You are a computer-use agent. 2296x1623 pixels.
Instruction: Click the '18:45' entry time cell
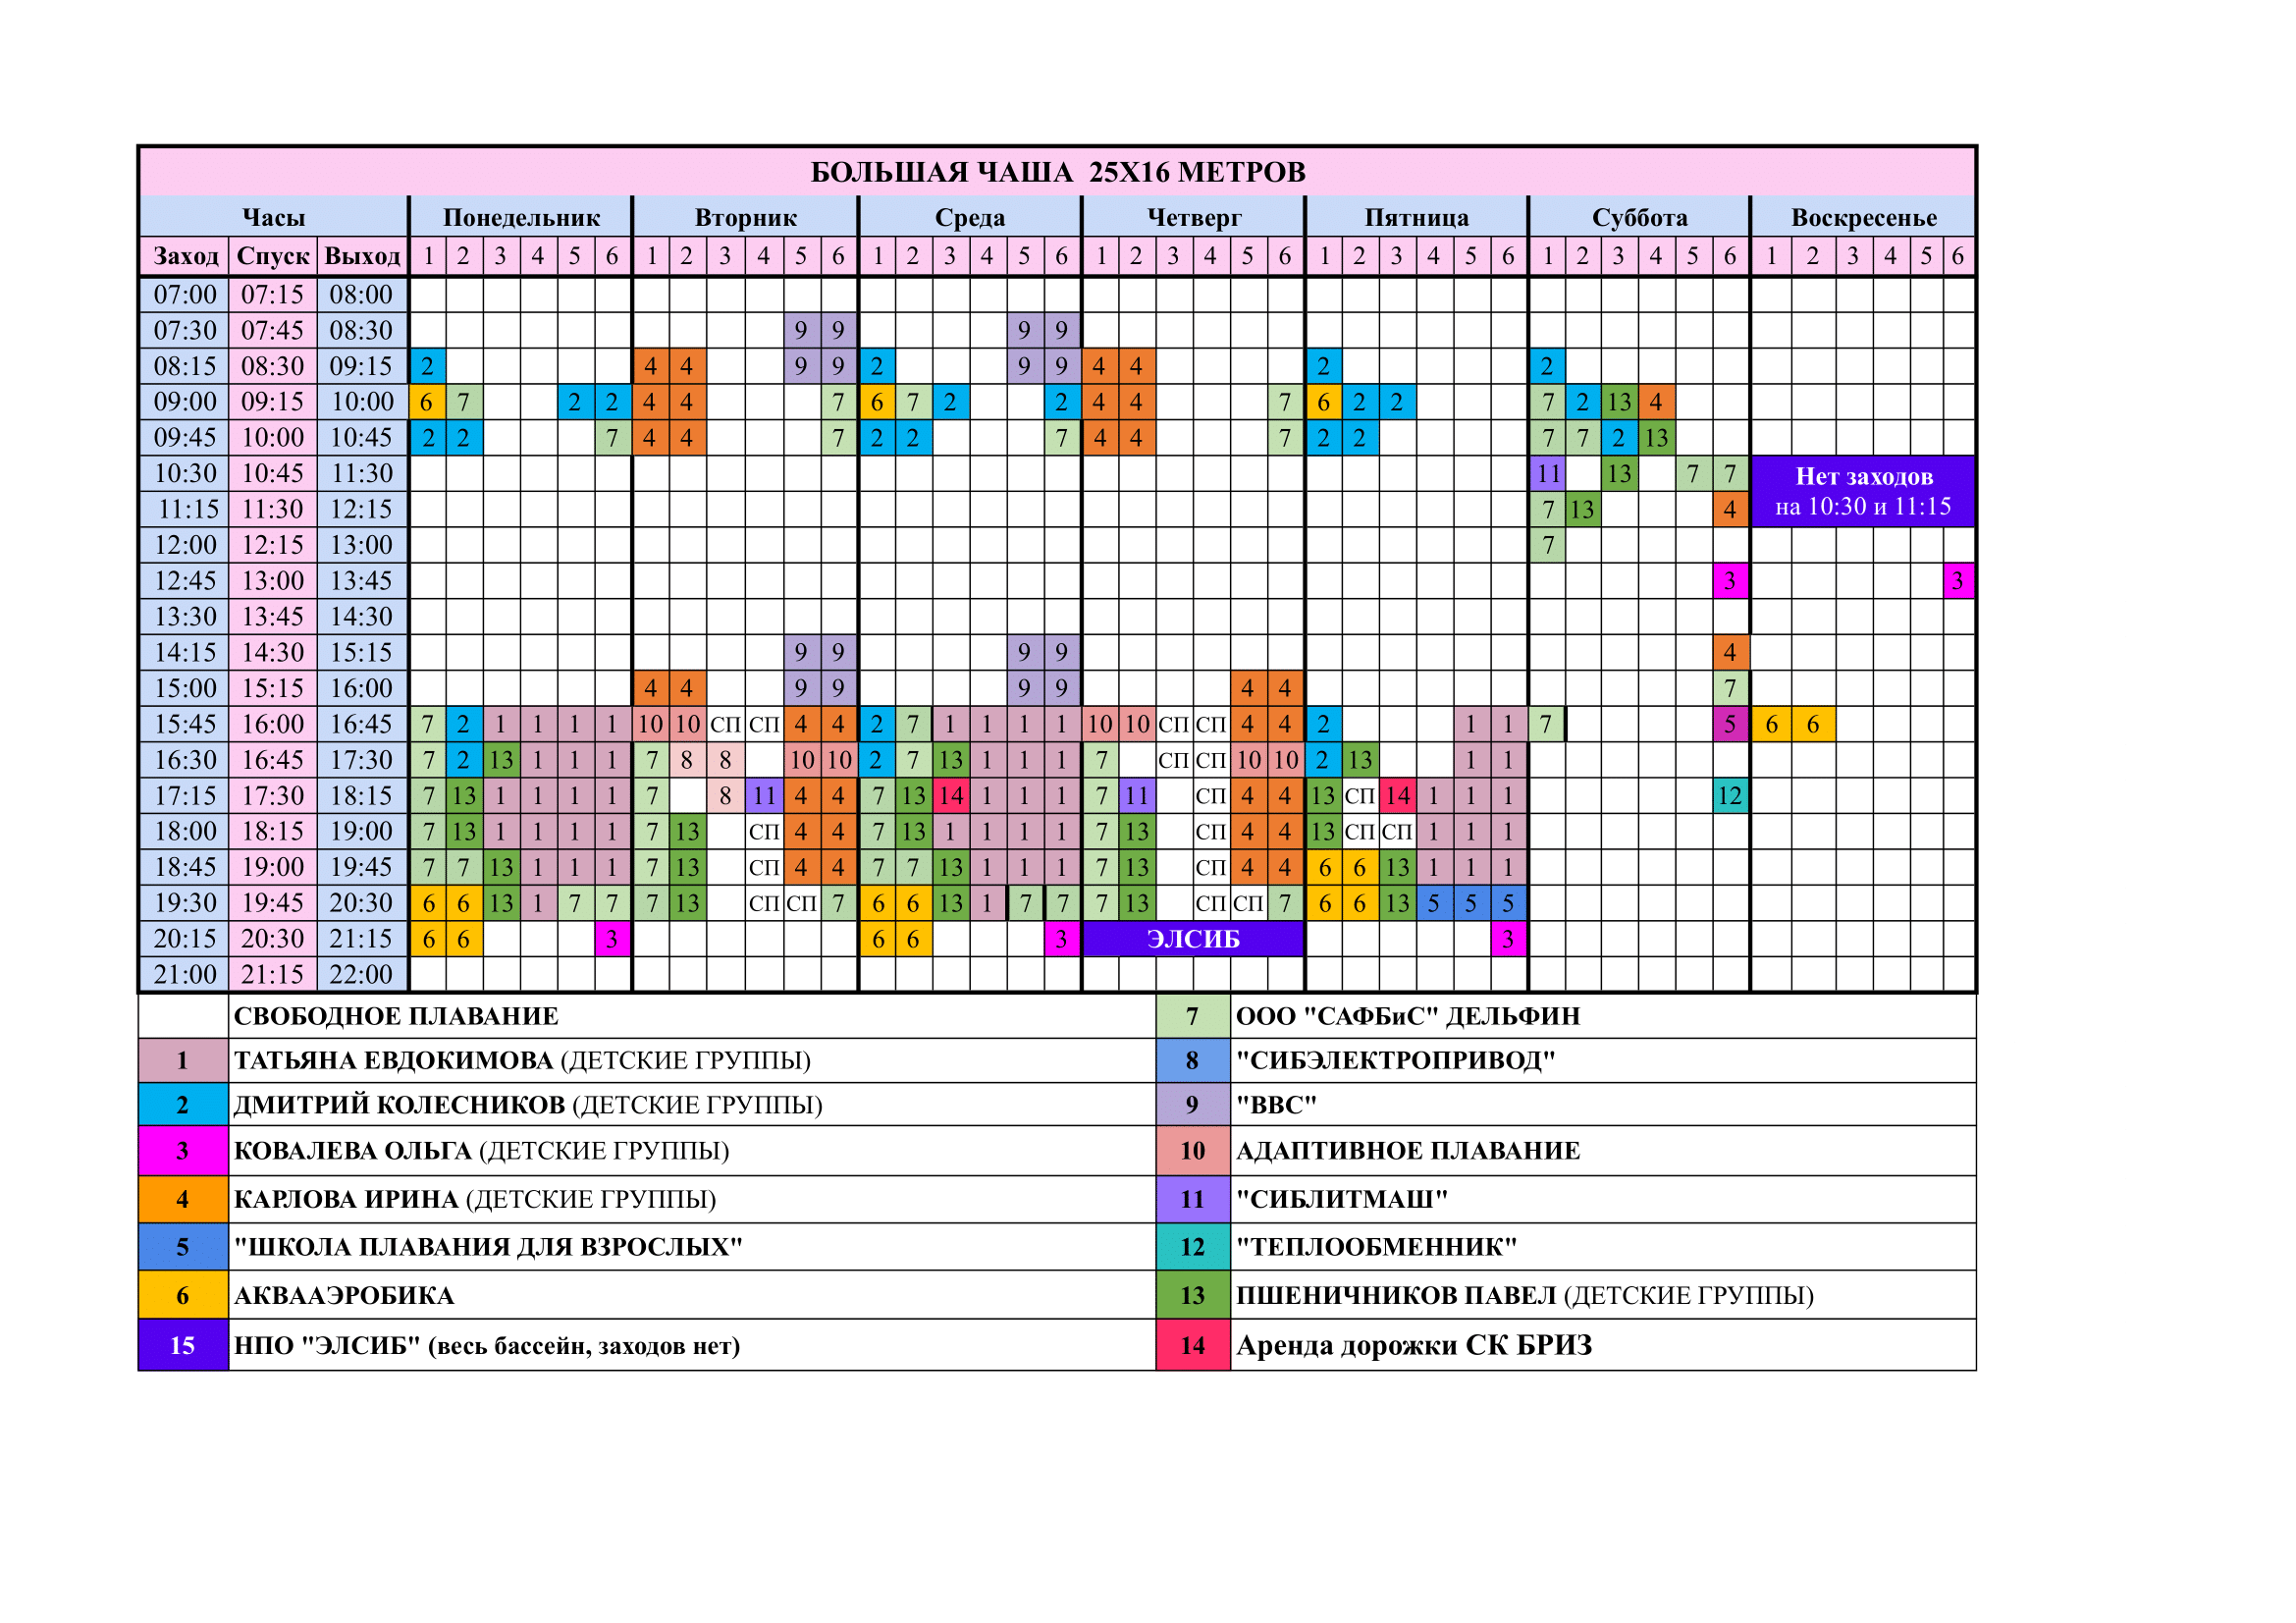click(185, 867)
